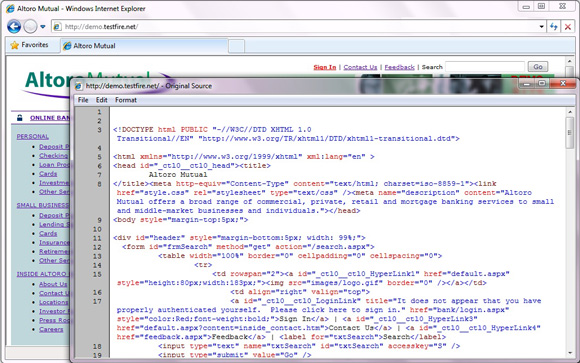Open the recent pages dropdown beside Forward
580x363 pixels.
[43, 27]
